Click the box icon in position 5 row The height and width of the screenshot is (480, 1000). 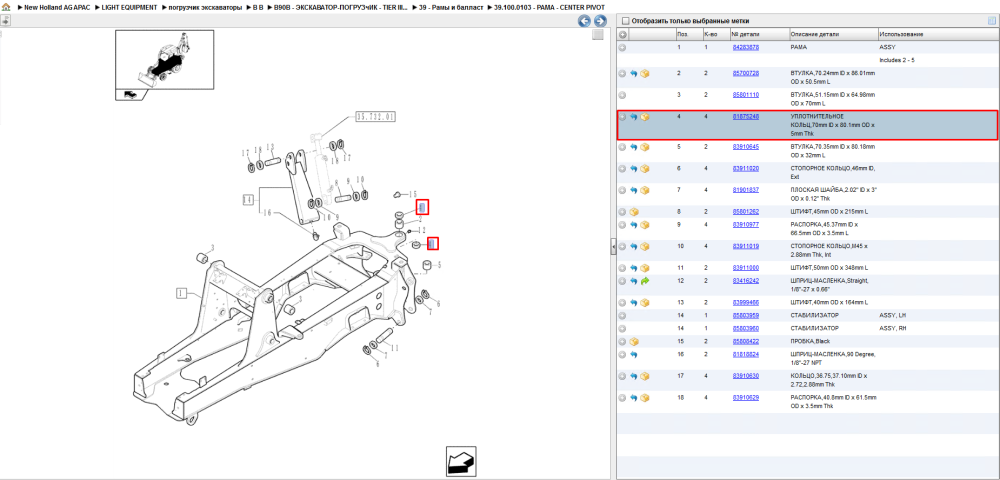click(645, 147)
